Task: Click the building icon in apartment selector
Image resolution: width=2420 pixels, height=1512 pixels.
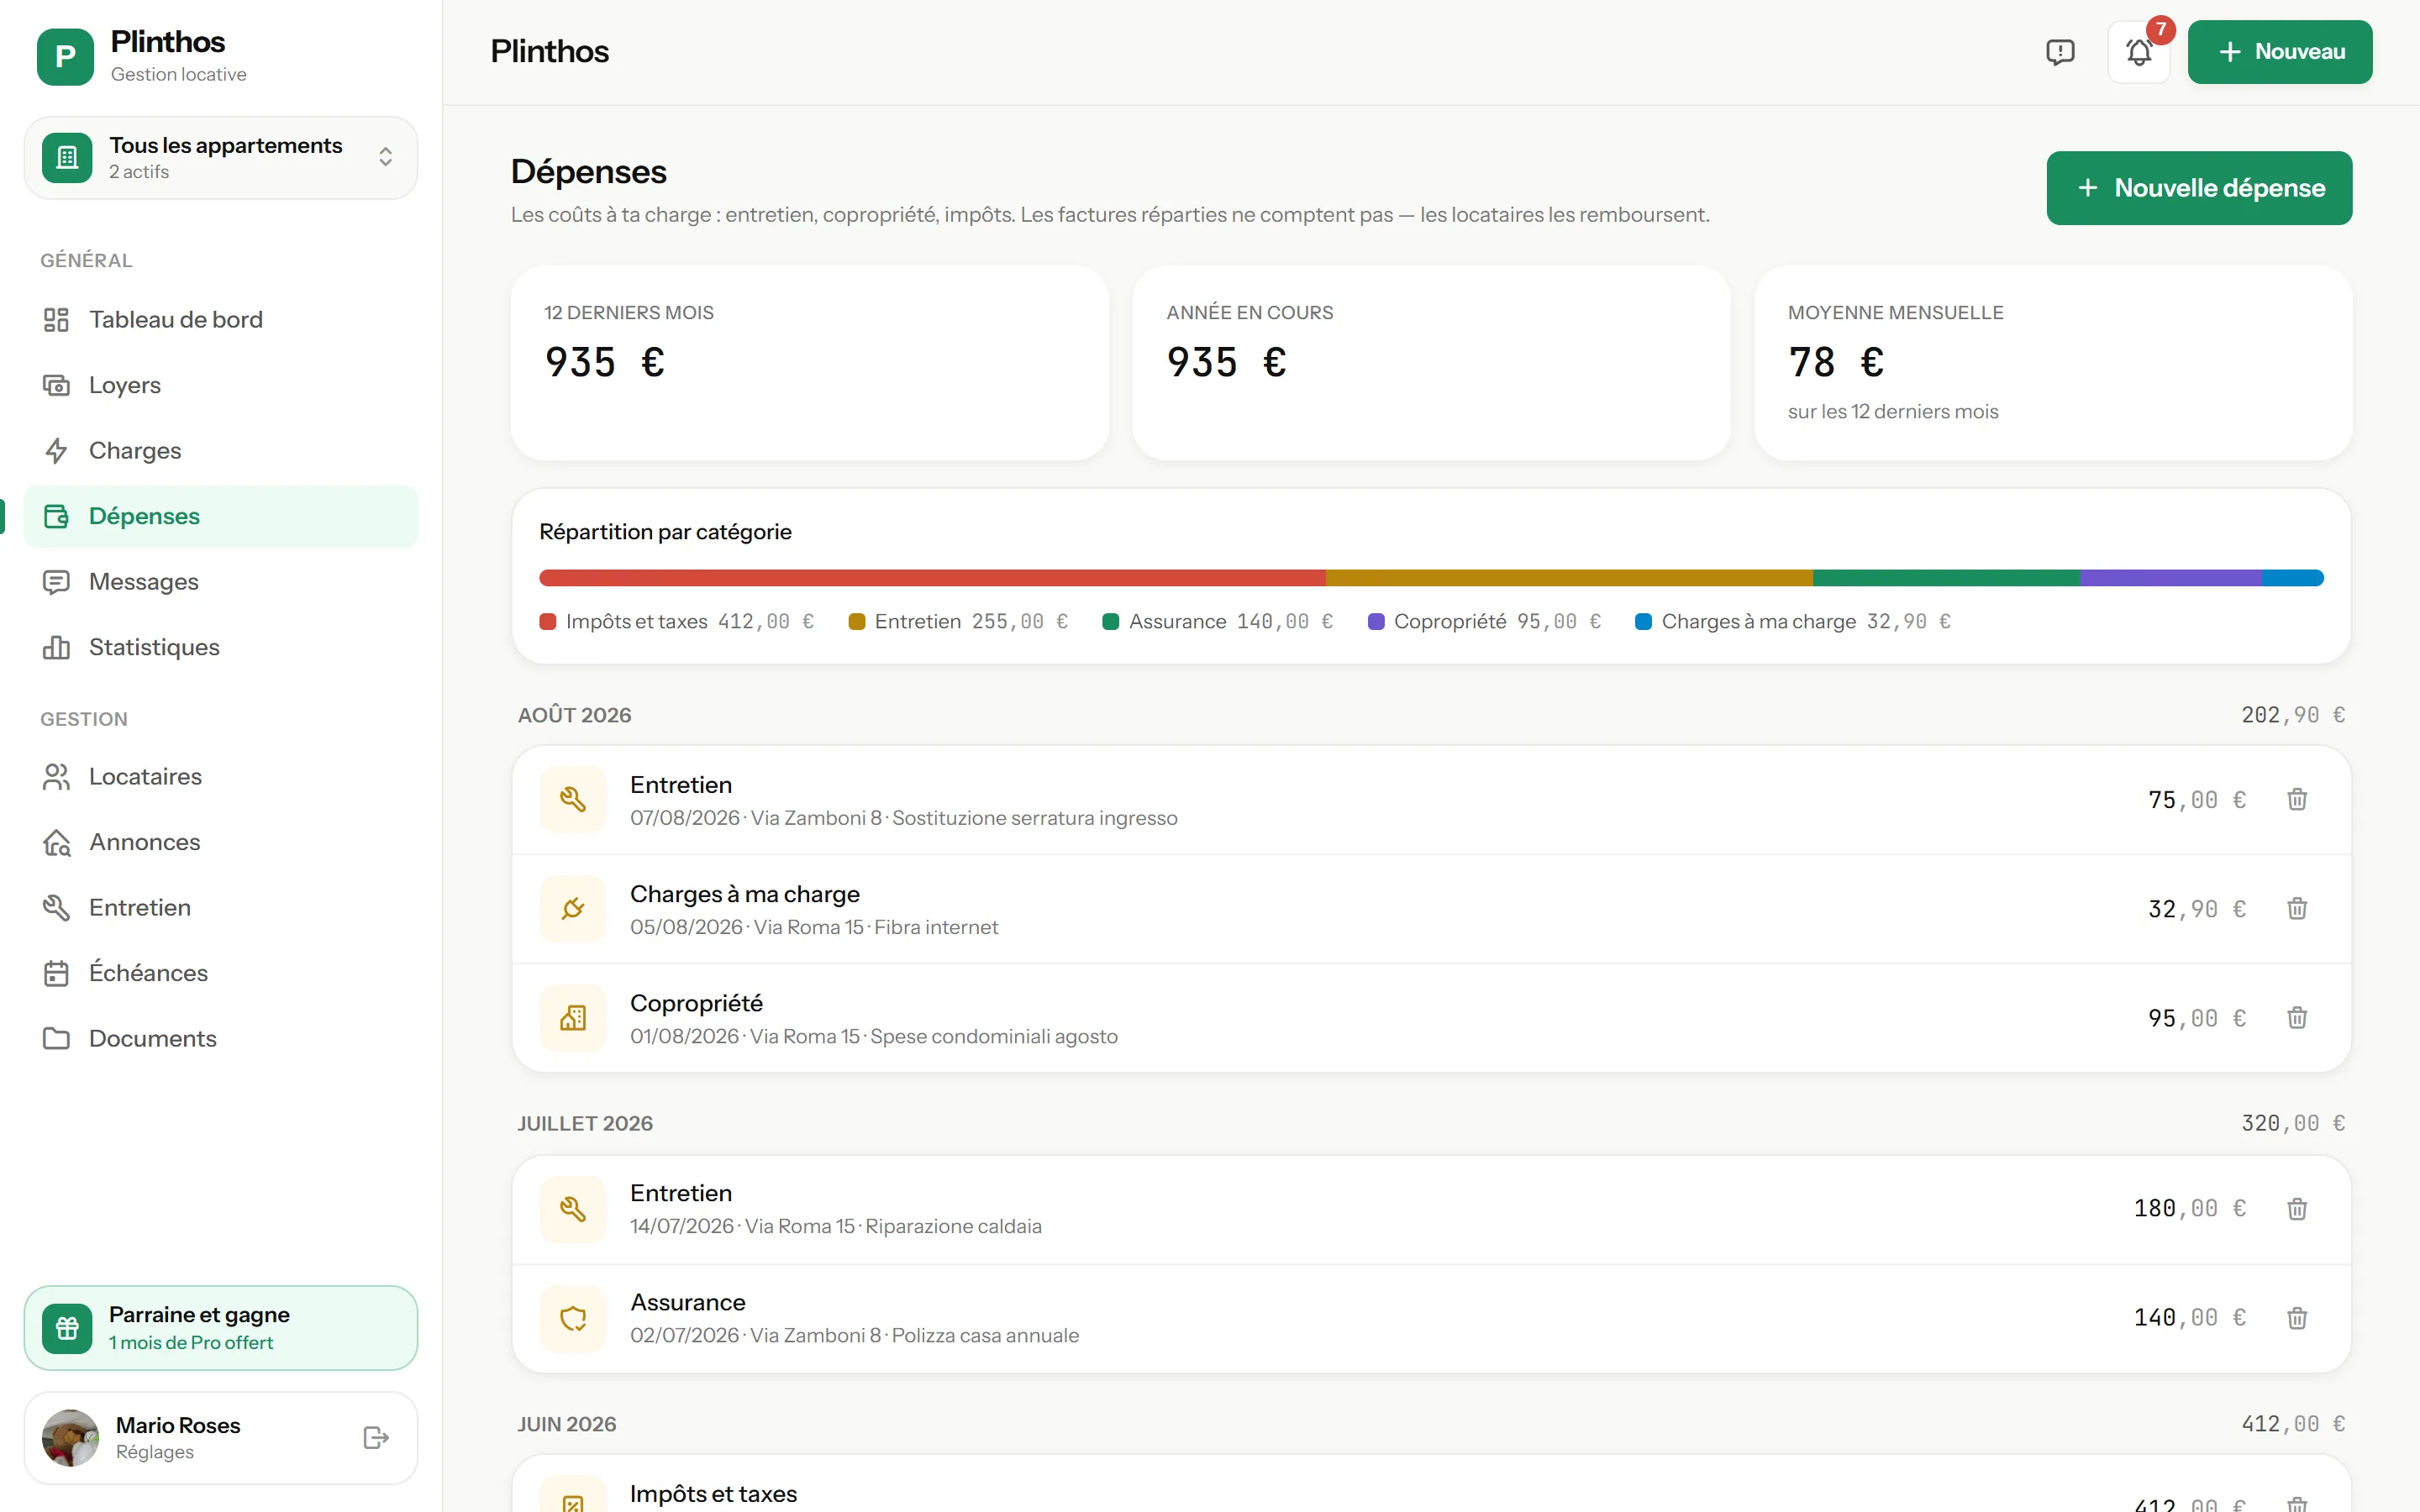Action: [x=67, y=158]
